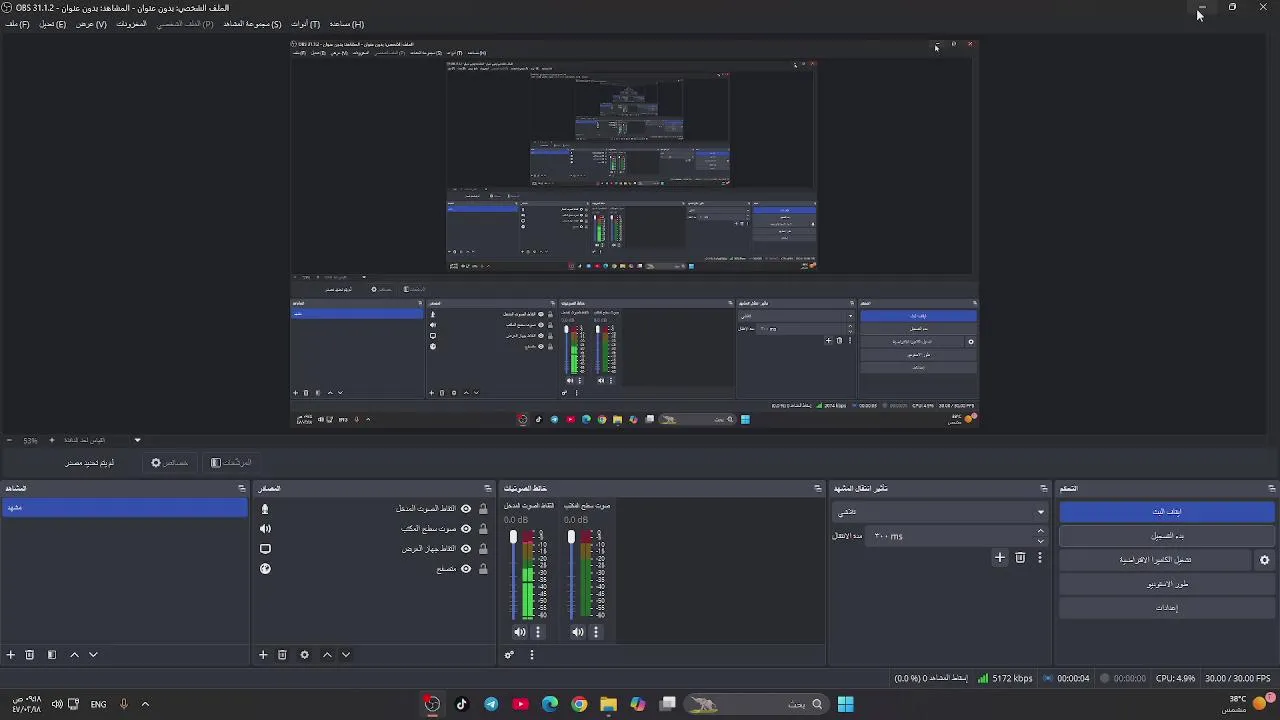The width and height of the screenshot is (1280, 720).
Task: Open the Scene Collection (S) menu
Action: tap(252, 24)
